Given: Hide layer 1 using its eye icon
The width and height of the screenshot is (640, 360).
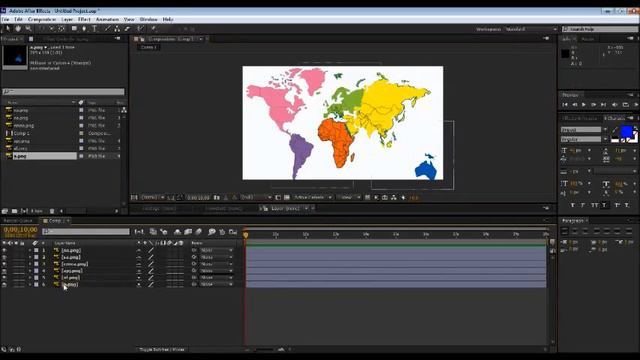Looking at the screenshot, I should [4, 250].
